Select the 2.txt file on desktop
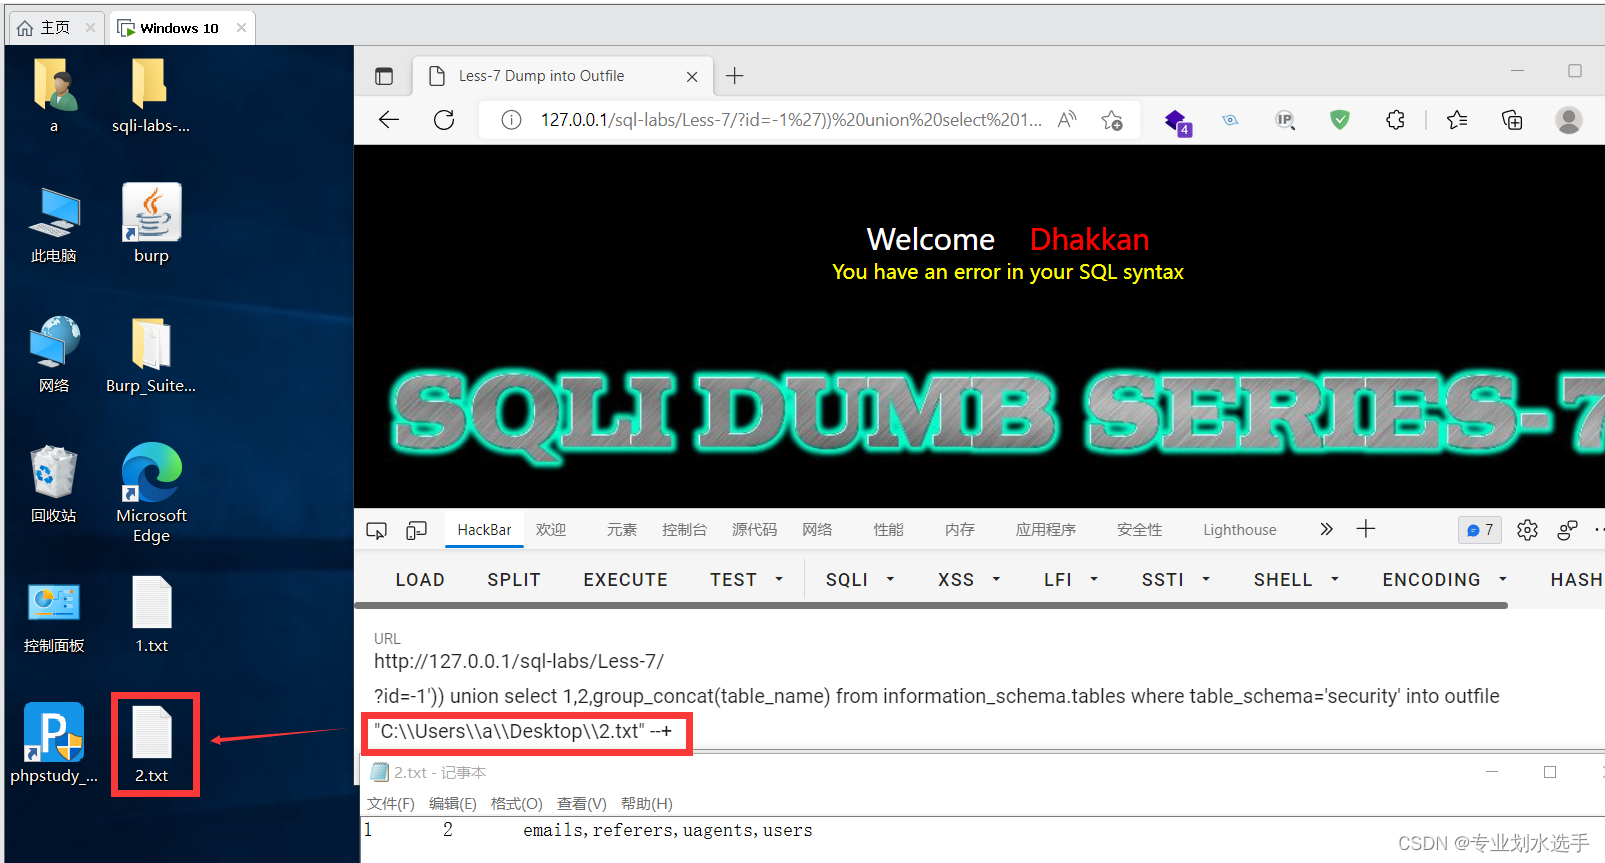Screen dimensions: 1605x863 click(x=152, y=744)
